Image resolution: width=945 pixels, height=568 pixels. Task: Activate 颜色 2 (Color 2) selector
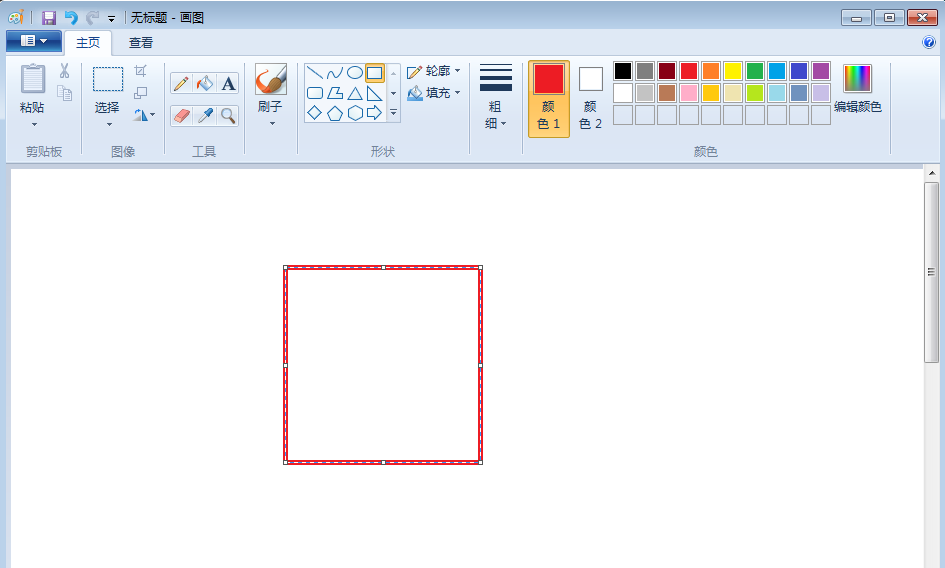tap(591, 99)
